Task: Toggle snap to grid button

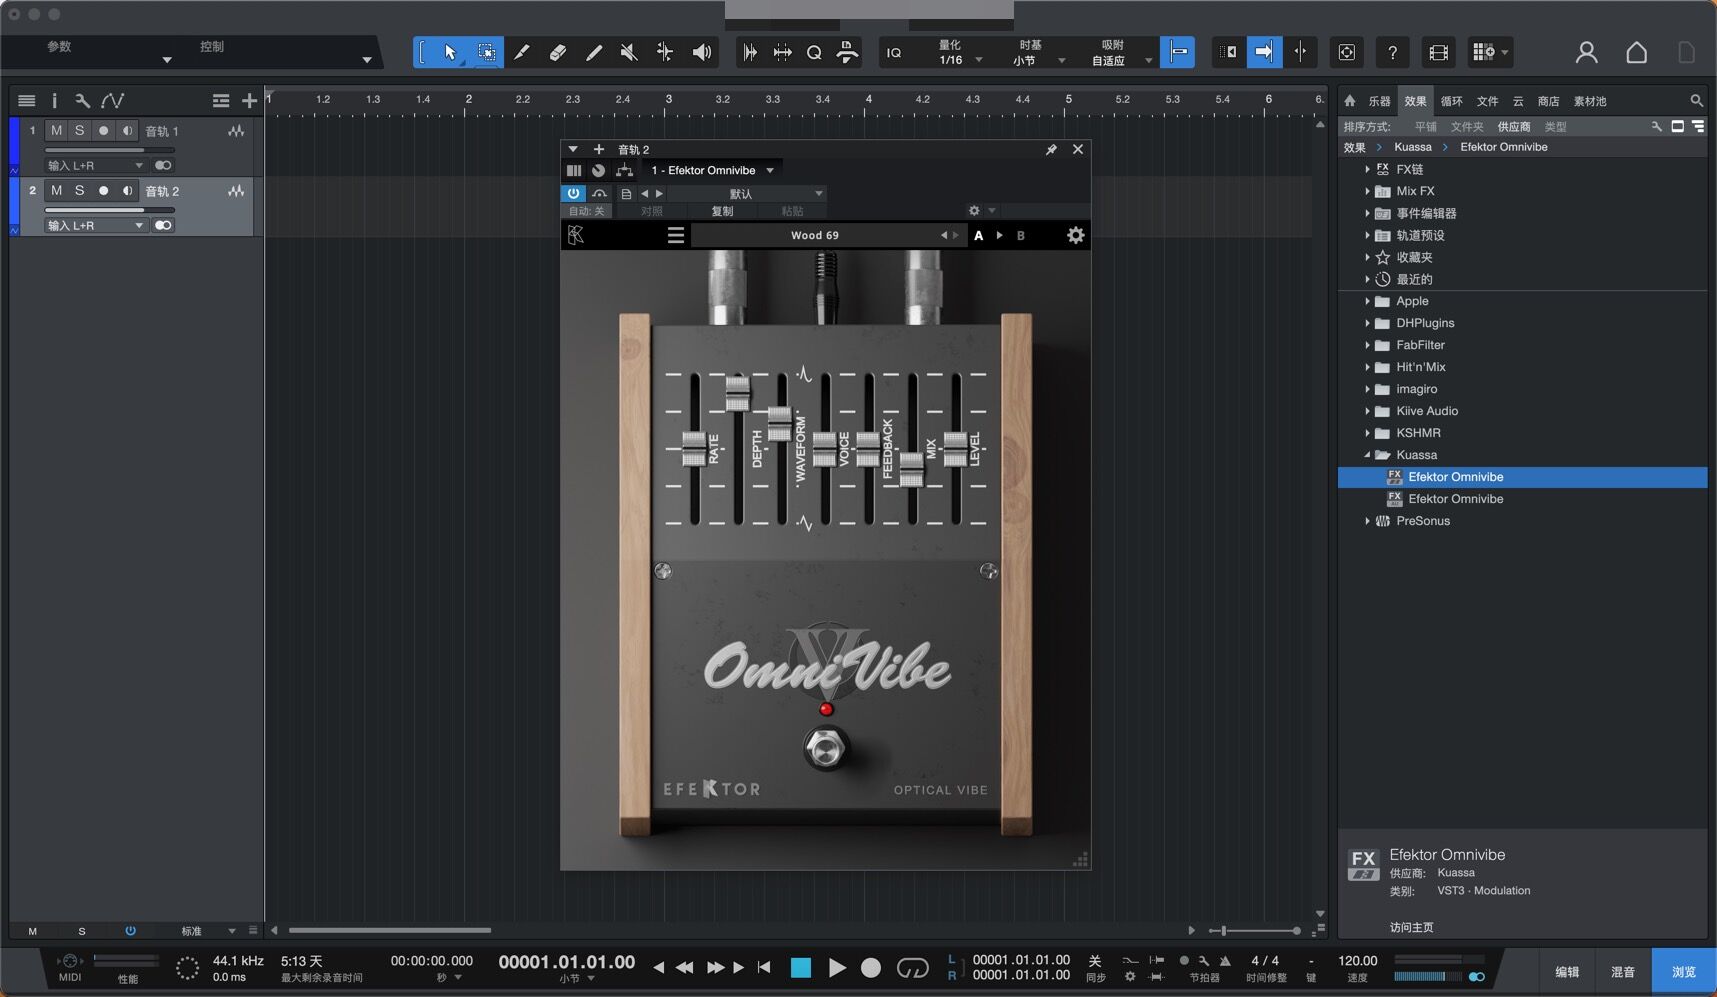Action: point(1178,52)
